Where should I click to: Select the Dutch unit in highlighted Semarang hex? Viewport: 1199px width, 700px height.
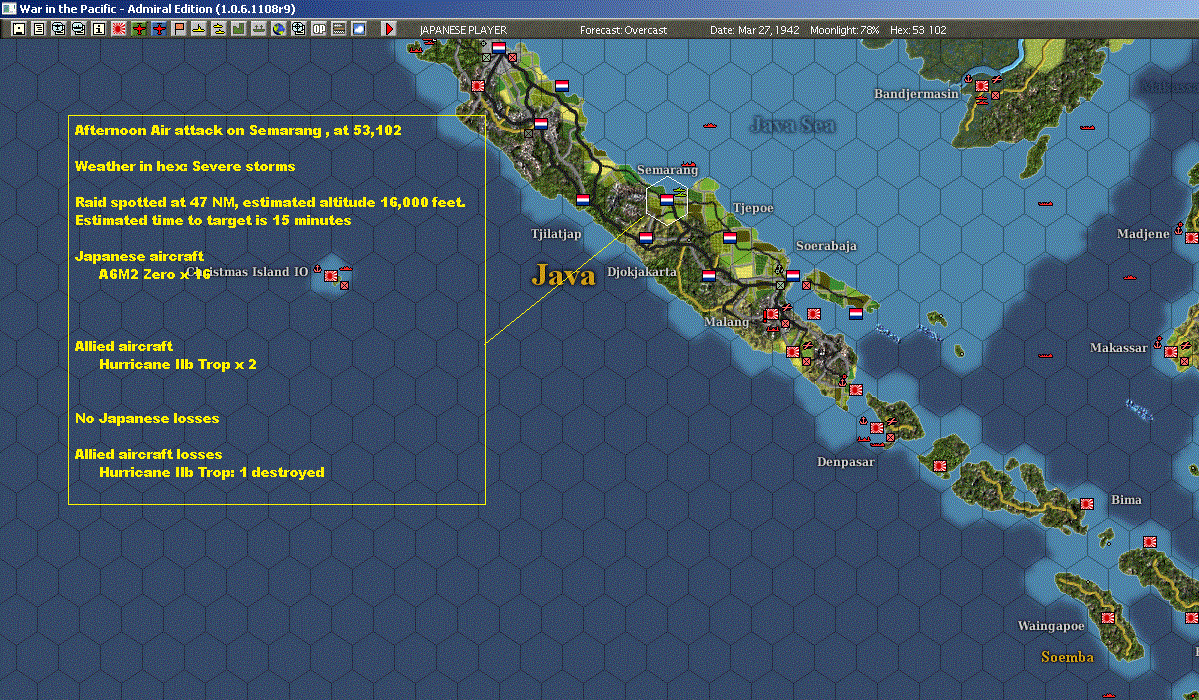[x=667, y=200]
